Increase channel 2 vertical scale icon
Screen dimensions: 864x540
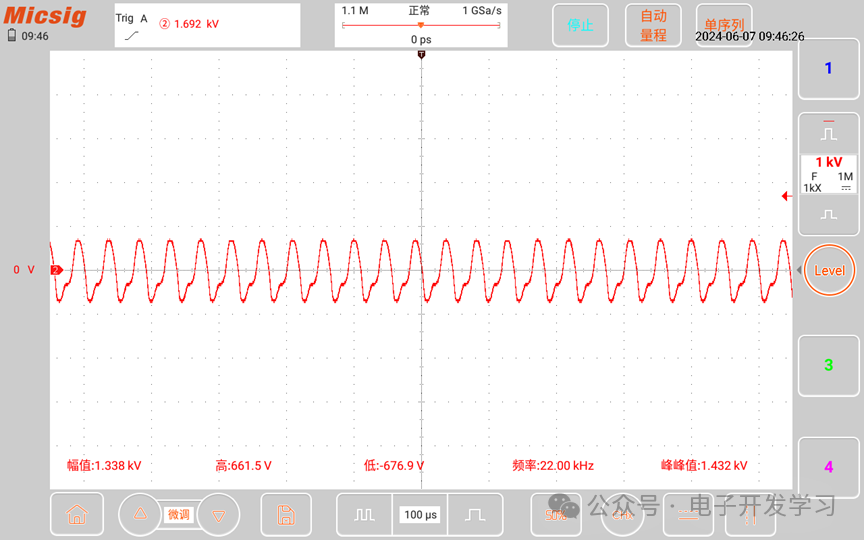click(x=828, y=131)
